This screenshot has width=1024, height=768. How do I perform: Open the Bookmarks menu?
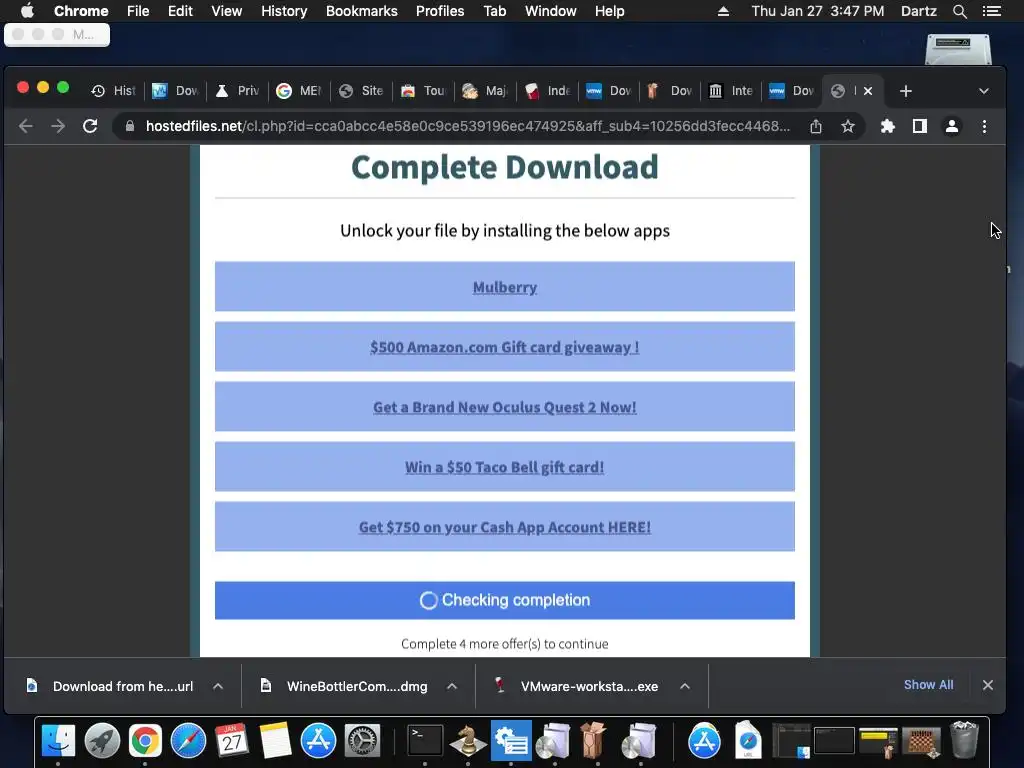coord(362,11)
